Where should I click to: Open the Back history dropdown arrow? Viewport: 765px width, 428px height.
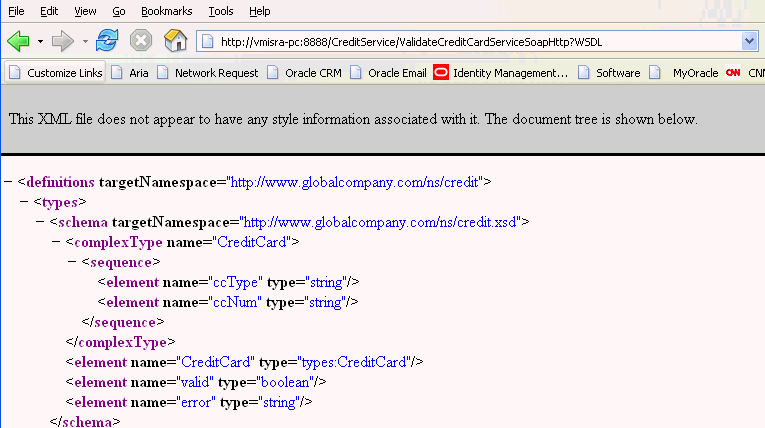(40, 42)
